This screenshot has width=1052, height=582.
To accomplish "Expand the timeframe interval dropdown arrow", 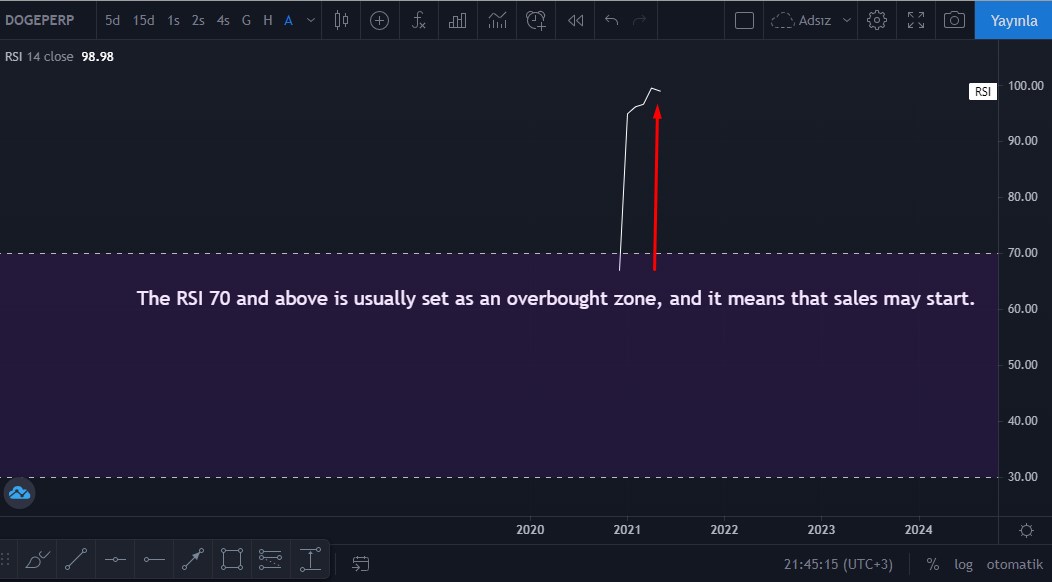I will pyautogui.click(x=311, y=20).
